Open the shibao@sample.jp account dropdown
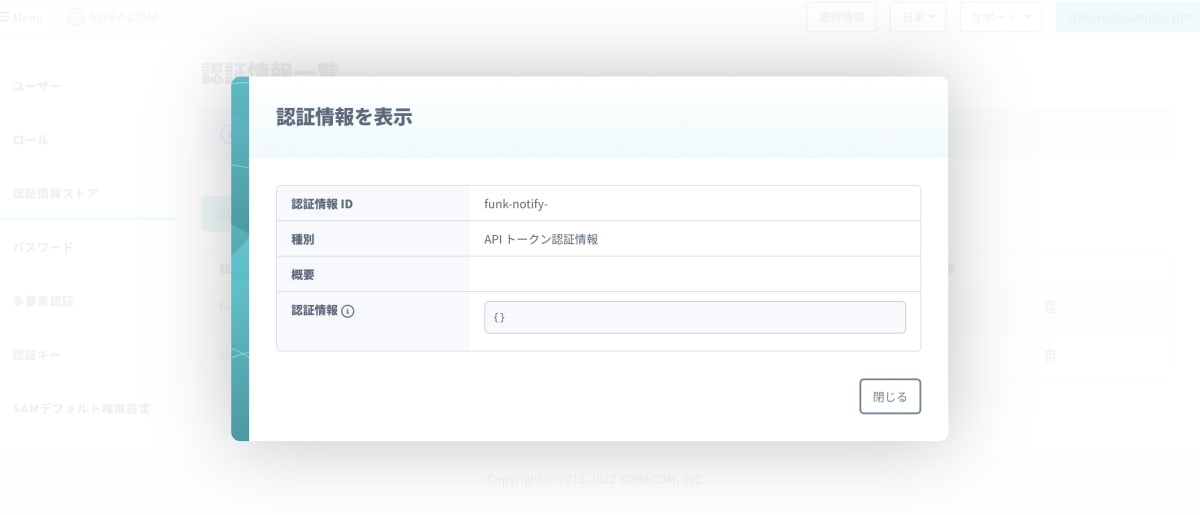 coord(1128,17)
